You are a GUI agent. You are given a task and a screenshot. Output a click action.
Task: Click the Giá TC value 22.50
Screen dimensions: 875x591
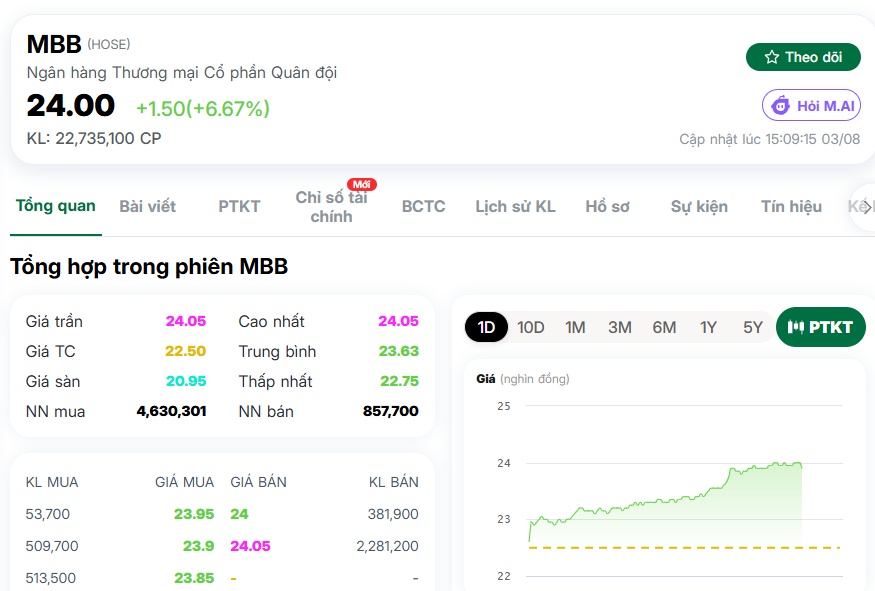click(185, 351)
